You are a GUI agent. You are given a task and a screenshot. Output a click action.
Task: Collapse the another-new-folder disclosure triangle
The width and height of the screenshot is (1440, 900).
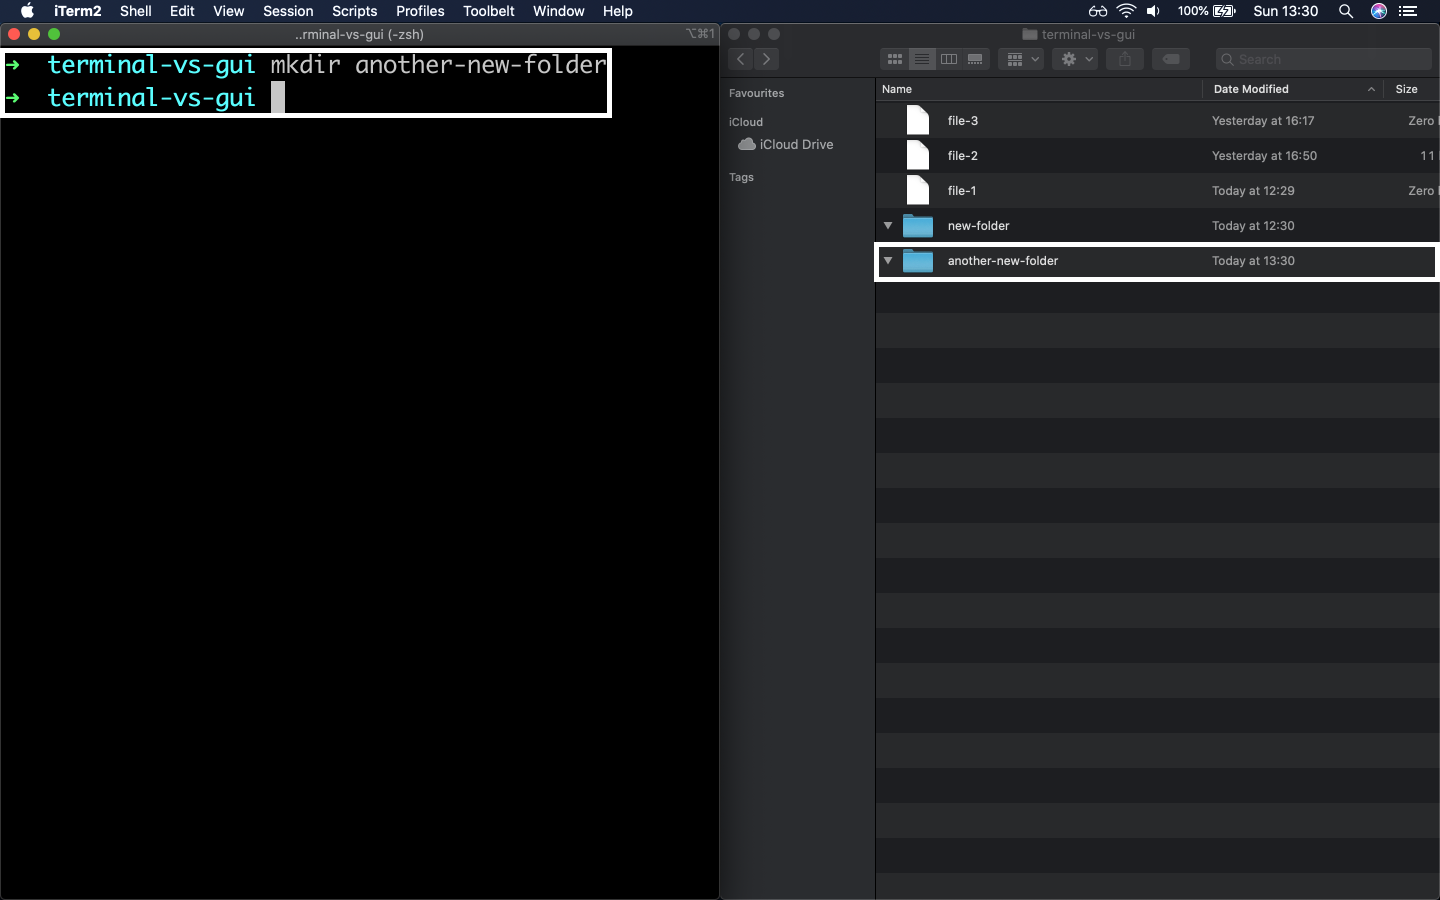888,261
